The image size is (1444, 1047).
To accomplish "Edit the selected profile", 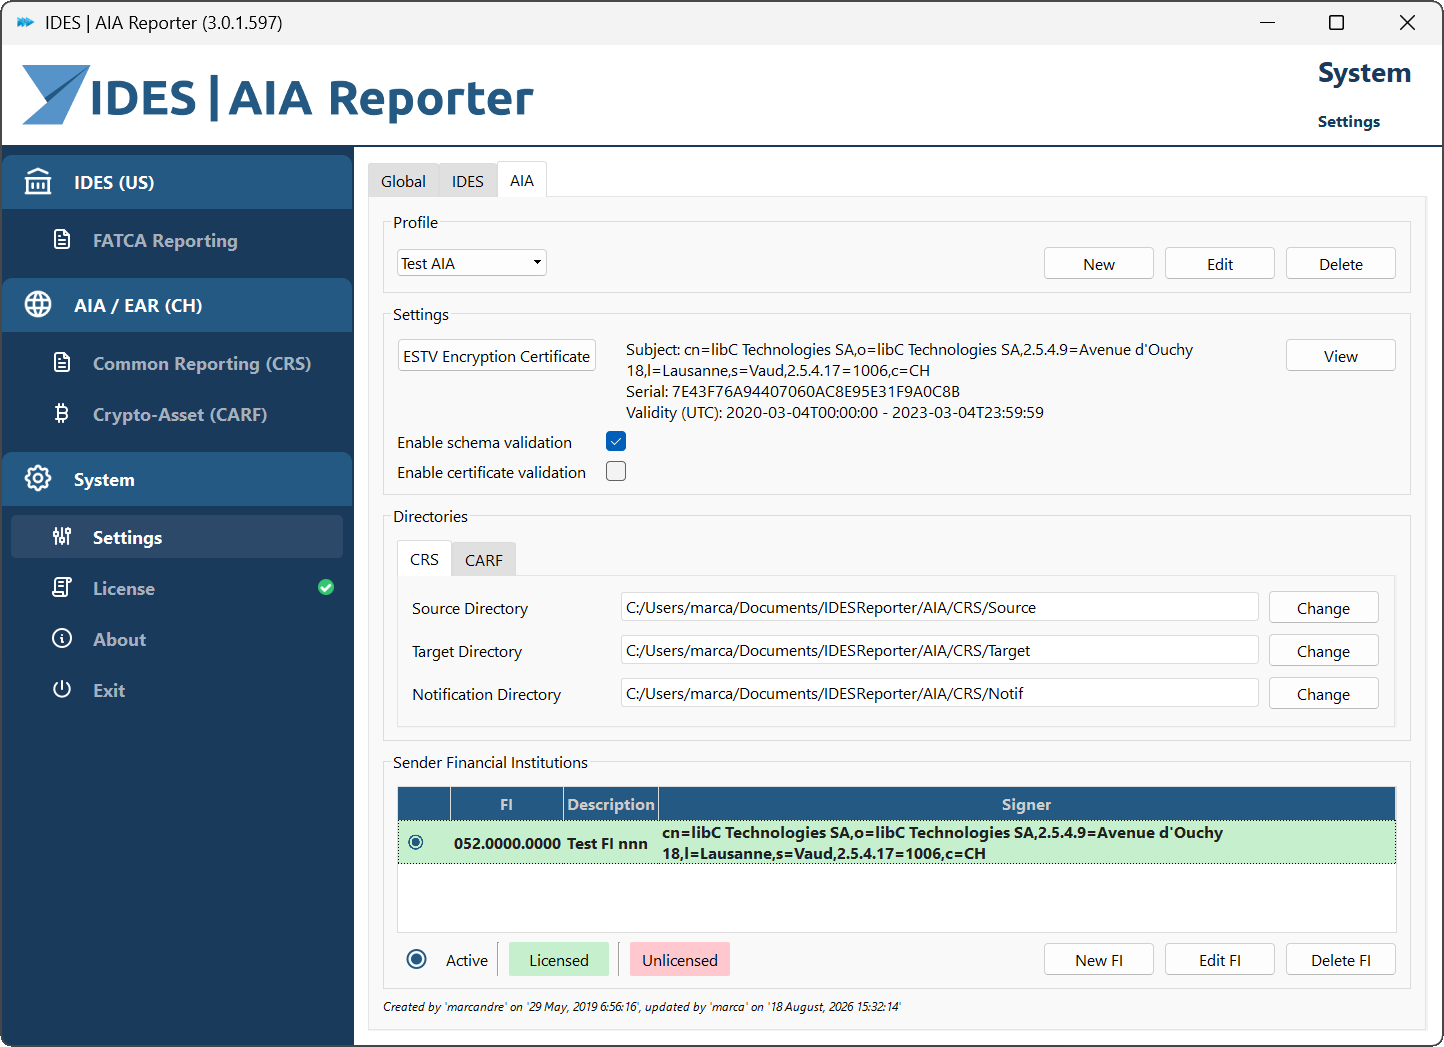I will 1220,264.
